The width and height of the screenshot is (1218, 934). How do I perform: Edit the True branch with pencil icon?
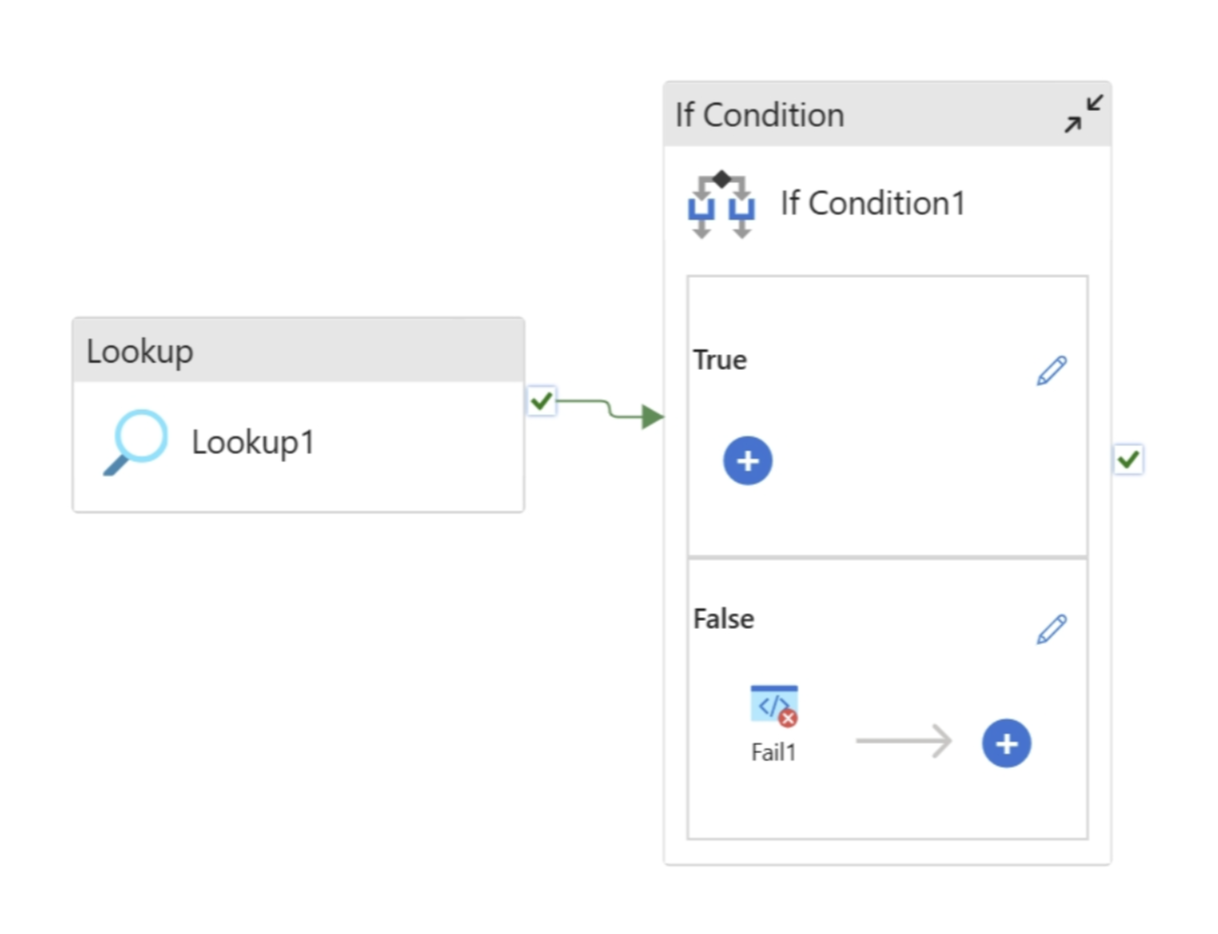pyautogui.click(x=1051, y=370)
